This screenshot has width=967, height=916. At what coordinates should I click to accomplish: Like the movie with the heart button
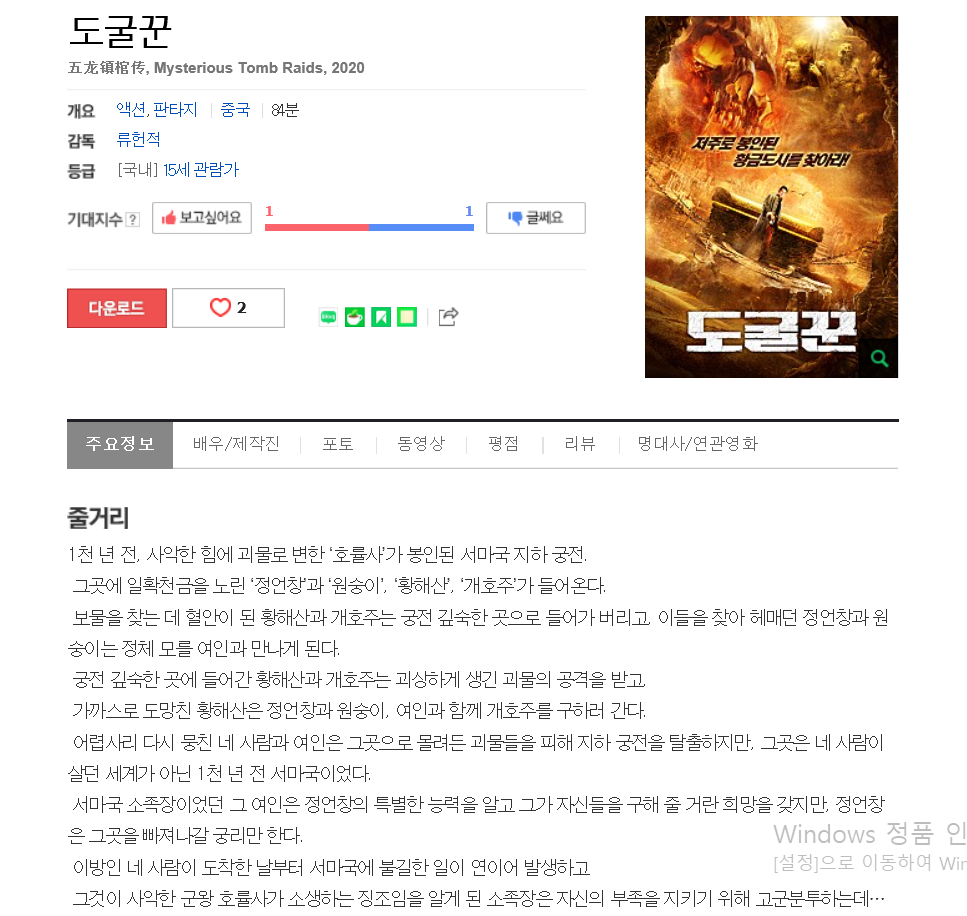pyautogui.click(x=228, y=308)
